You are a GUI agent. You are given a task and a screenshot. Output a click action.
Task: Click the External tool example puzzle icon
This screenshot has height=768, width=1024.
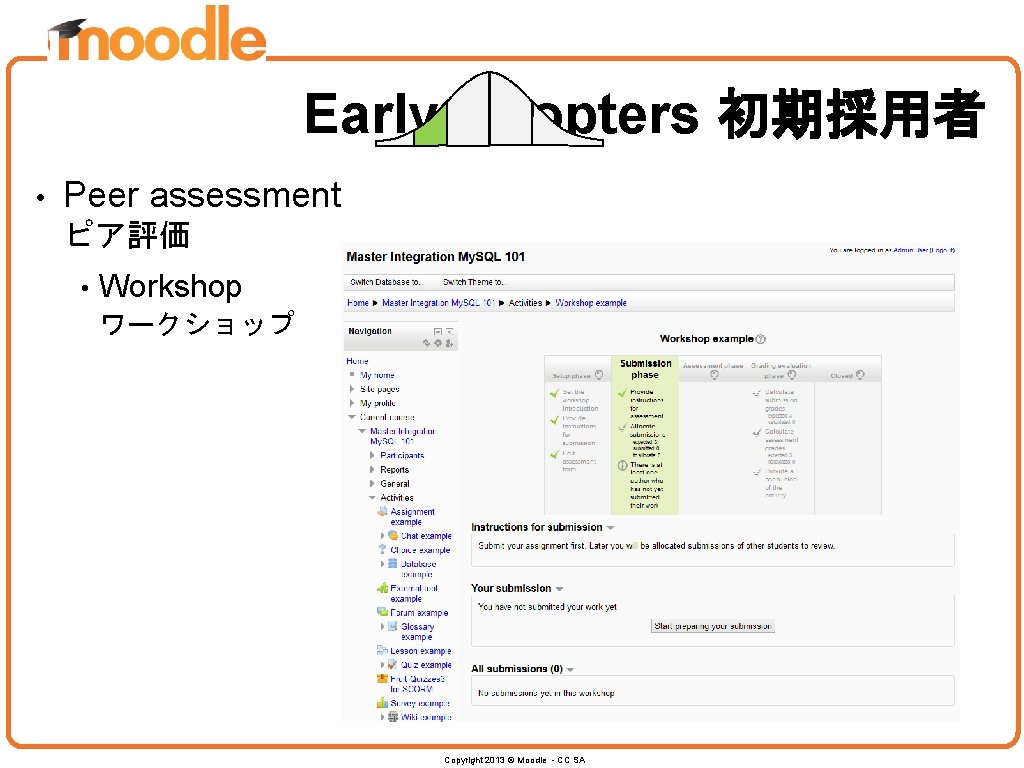[x=383, y=588]
